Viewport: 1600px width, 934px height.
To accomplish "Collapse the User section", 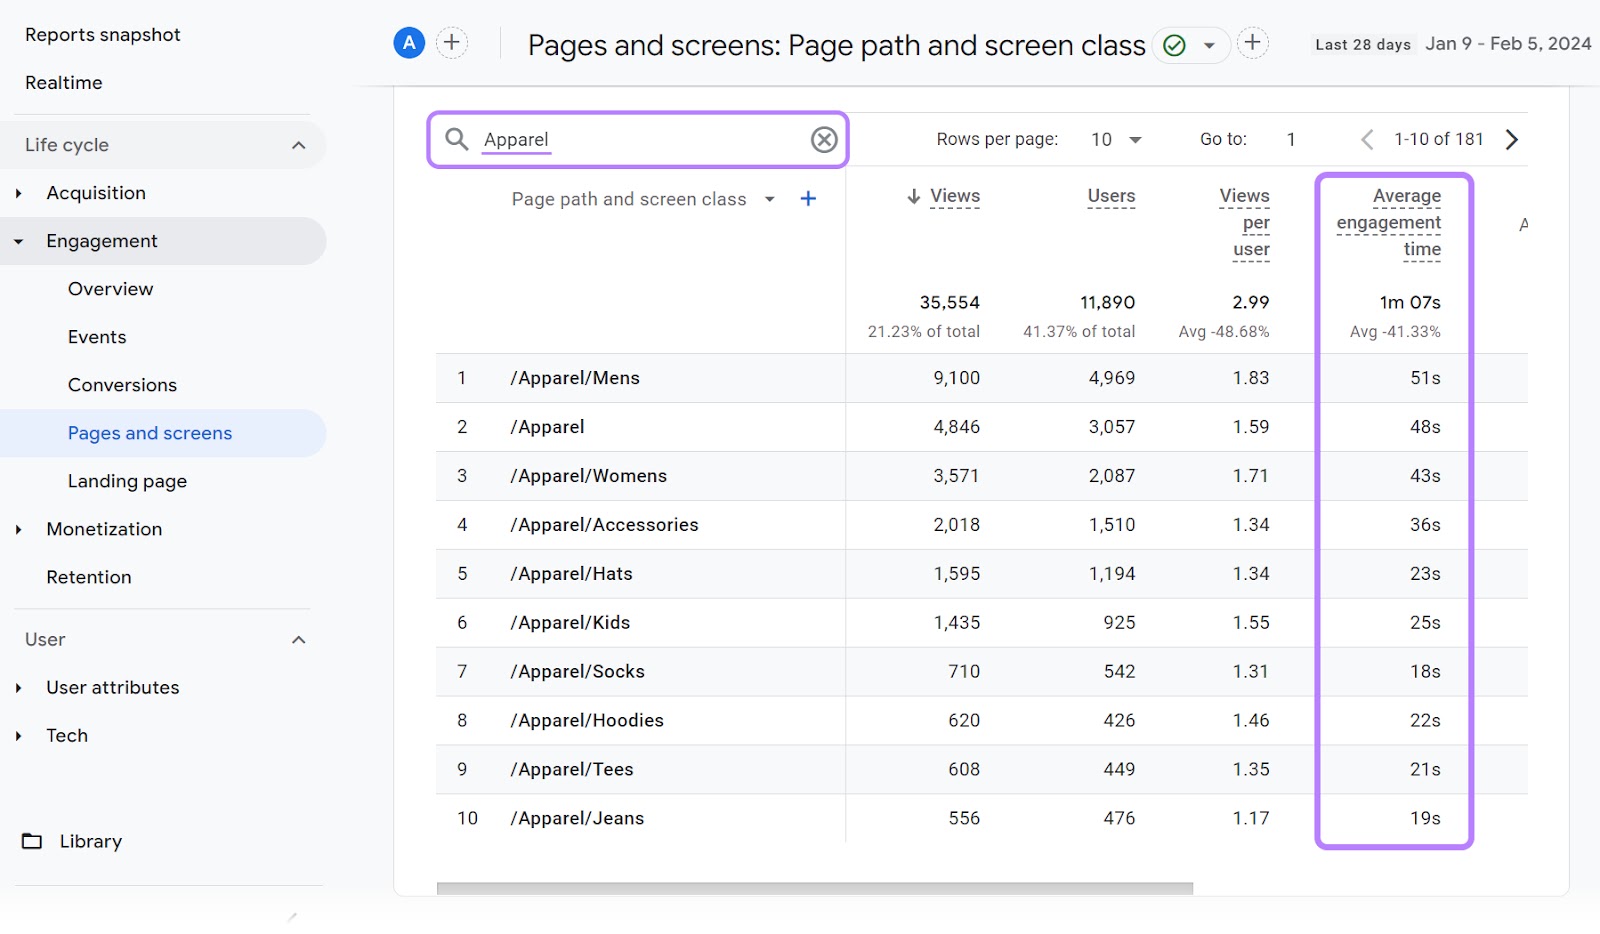I will click(298, 639).
